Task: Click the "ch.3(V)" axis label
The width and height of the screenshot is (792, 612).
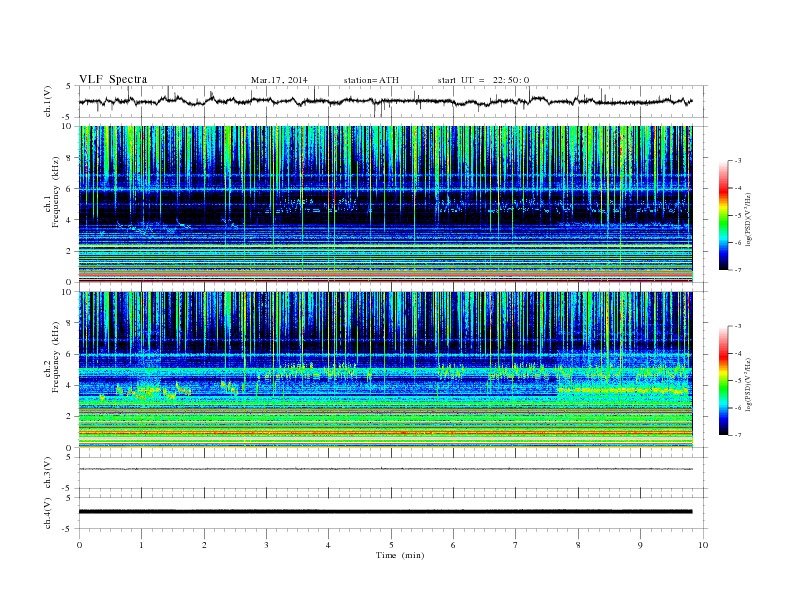Action: pyautogui.click(x=48, y=473)
